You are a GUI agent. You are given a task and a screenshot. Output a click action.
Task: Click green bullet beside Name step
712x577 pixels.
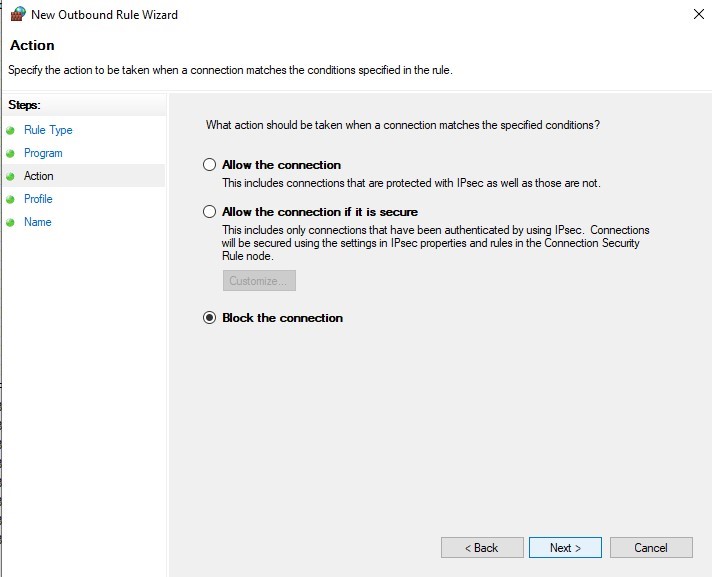pos(10,222)
